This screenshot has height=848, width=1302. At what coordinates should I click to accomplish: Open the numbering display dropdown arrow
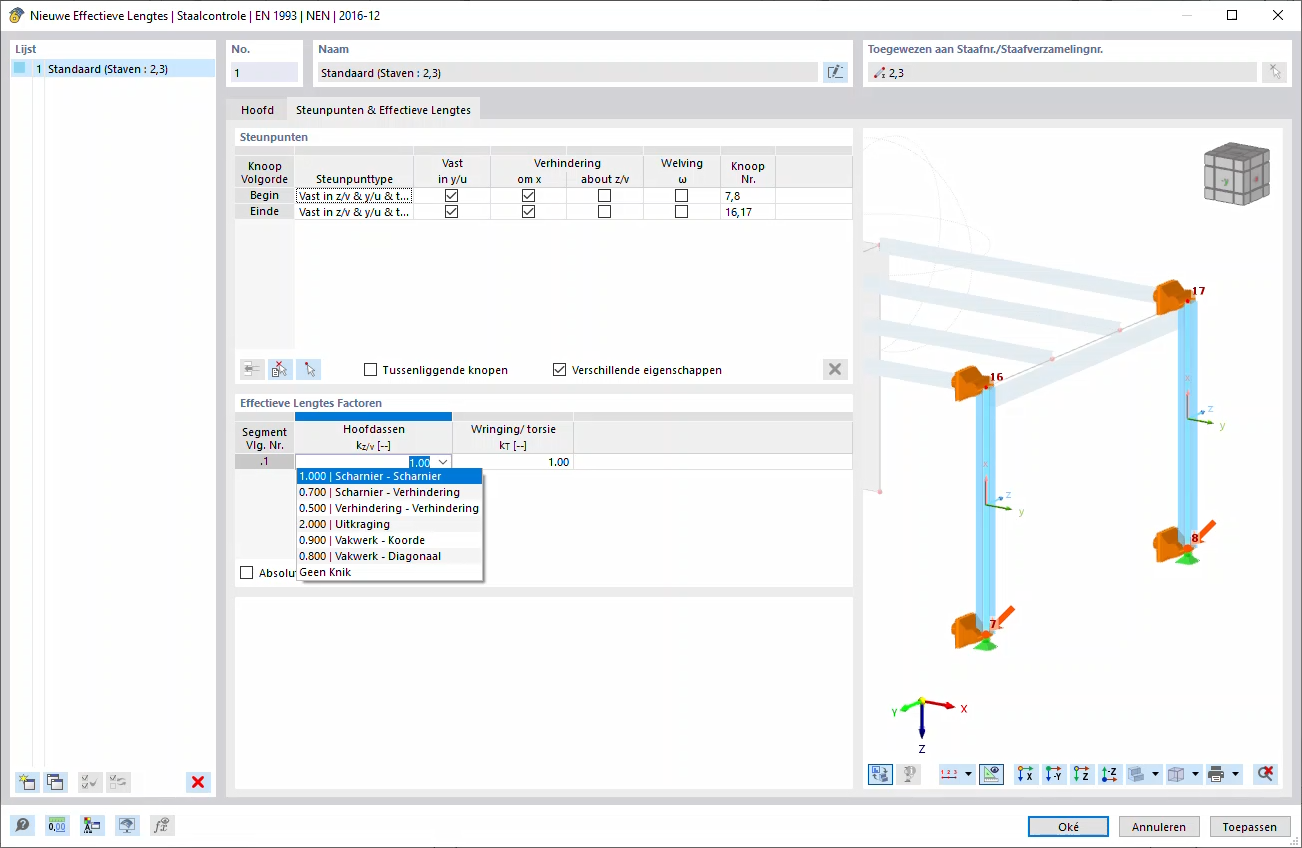(967, 774)
